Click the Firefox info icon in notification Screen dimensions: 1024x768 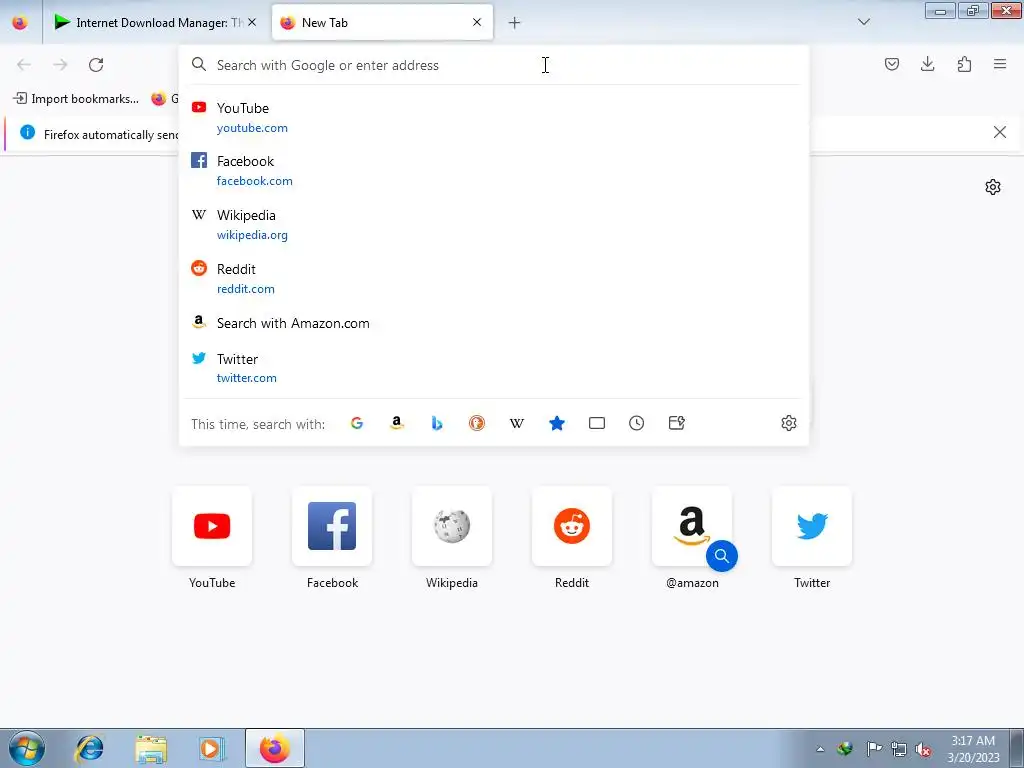27,133
